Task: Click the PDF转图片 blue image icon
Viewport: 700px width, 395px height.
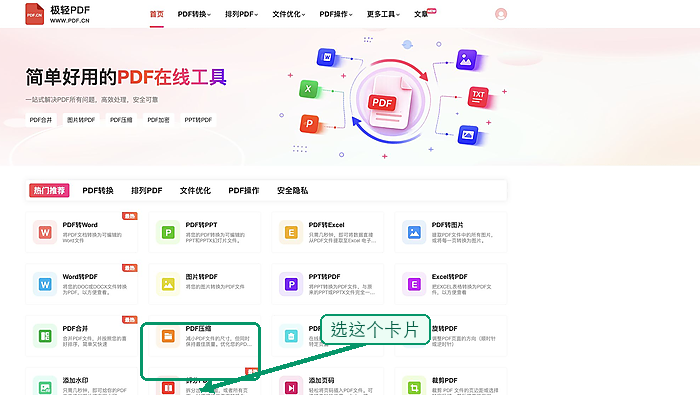Action: (414, 233)
